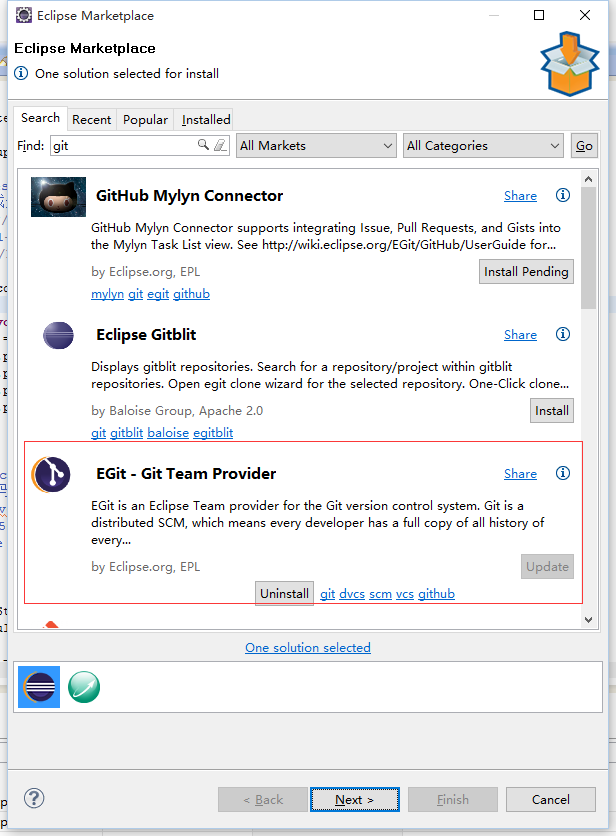The width and height of the screenshot is (616, 836).
Task: Click the git tag beside Uninstall button
Action: 327,594
